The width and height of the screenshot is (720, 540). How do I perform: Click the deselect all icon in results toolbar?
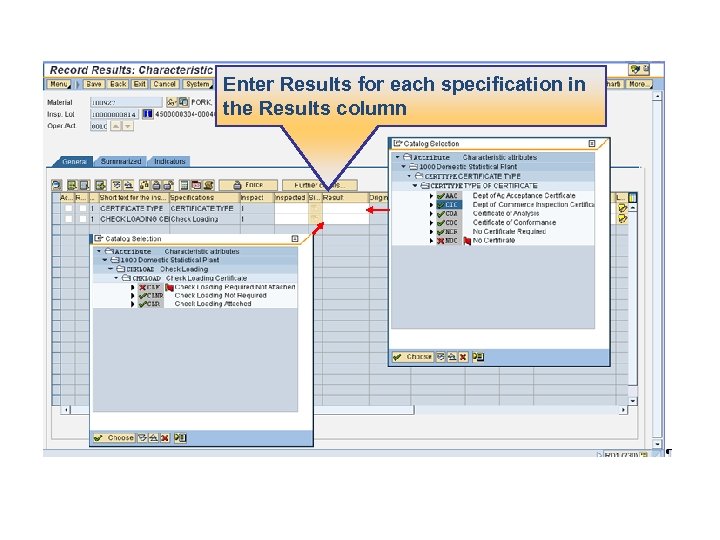click(84, 185)
